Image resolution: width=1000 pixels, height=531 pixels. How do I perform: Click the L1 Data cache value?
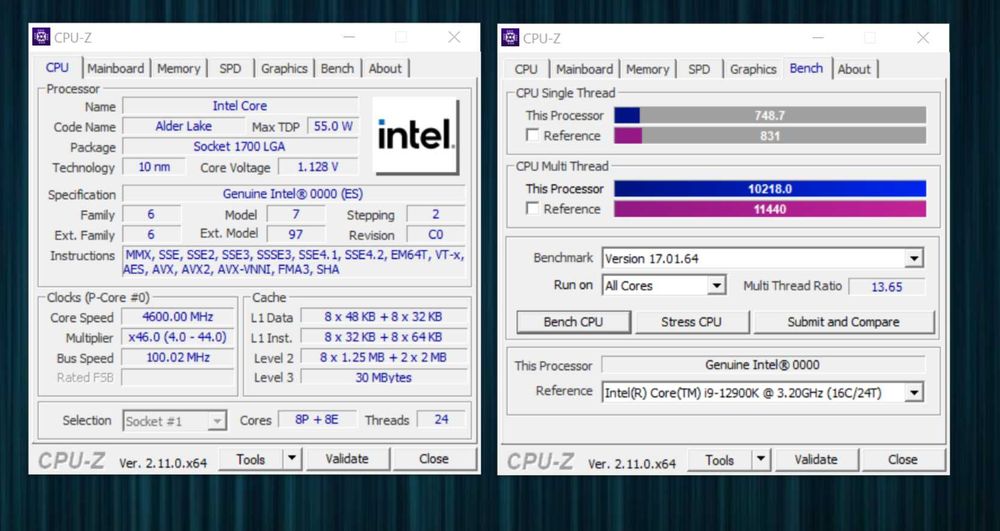click(x=383, y=317)
